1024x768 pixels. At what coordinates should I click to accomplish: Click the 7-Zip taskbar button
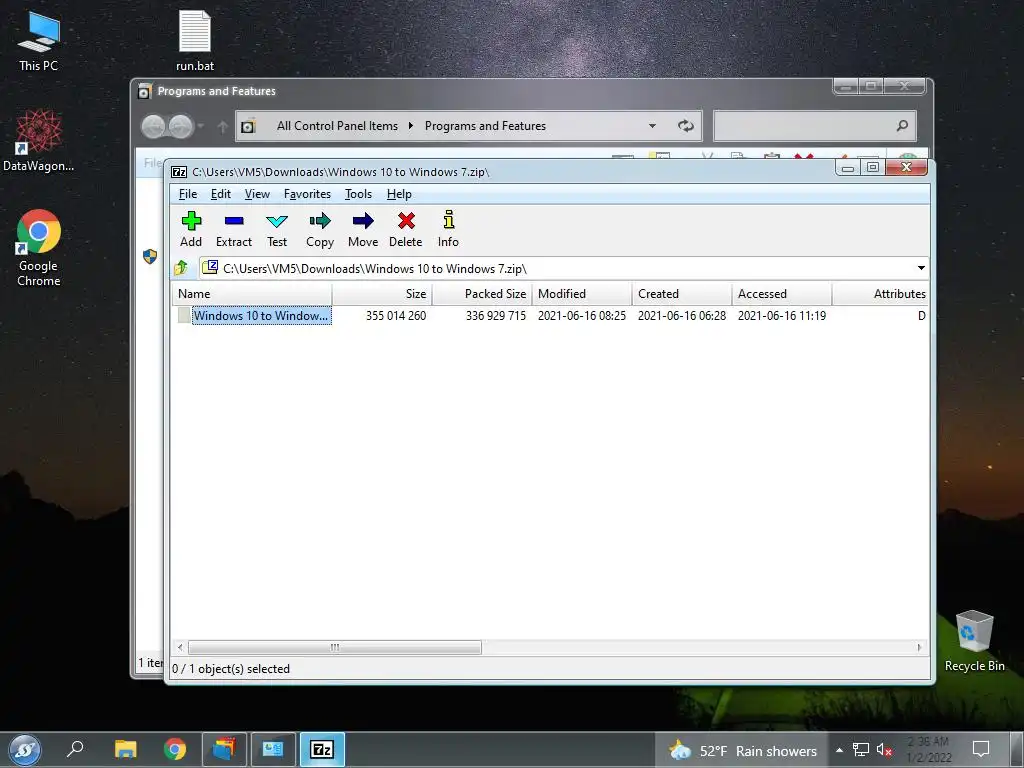pos(322,749)
